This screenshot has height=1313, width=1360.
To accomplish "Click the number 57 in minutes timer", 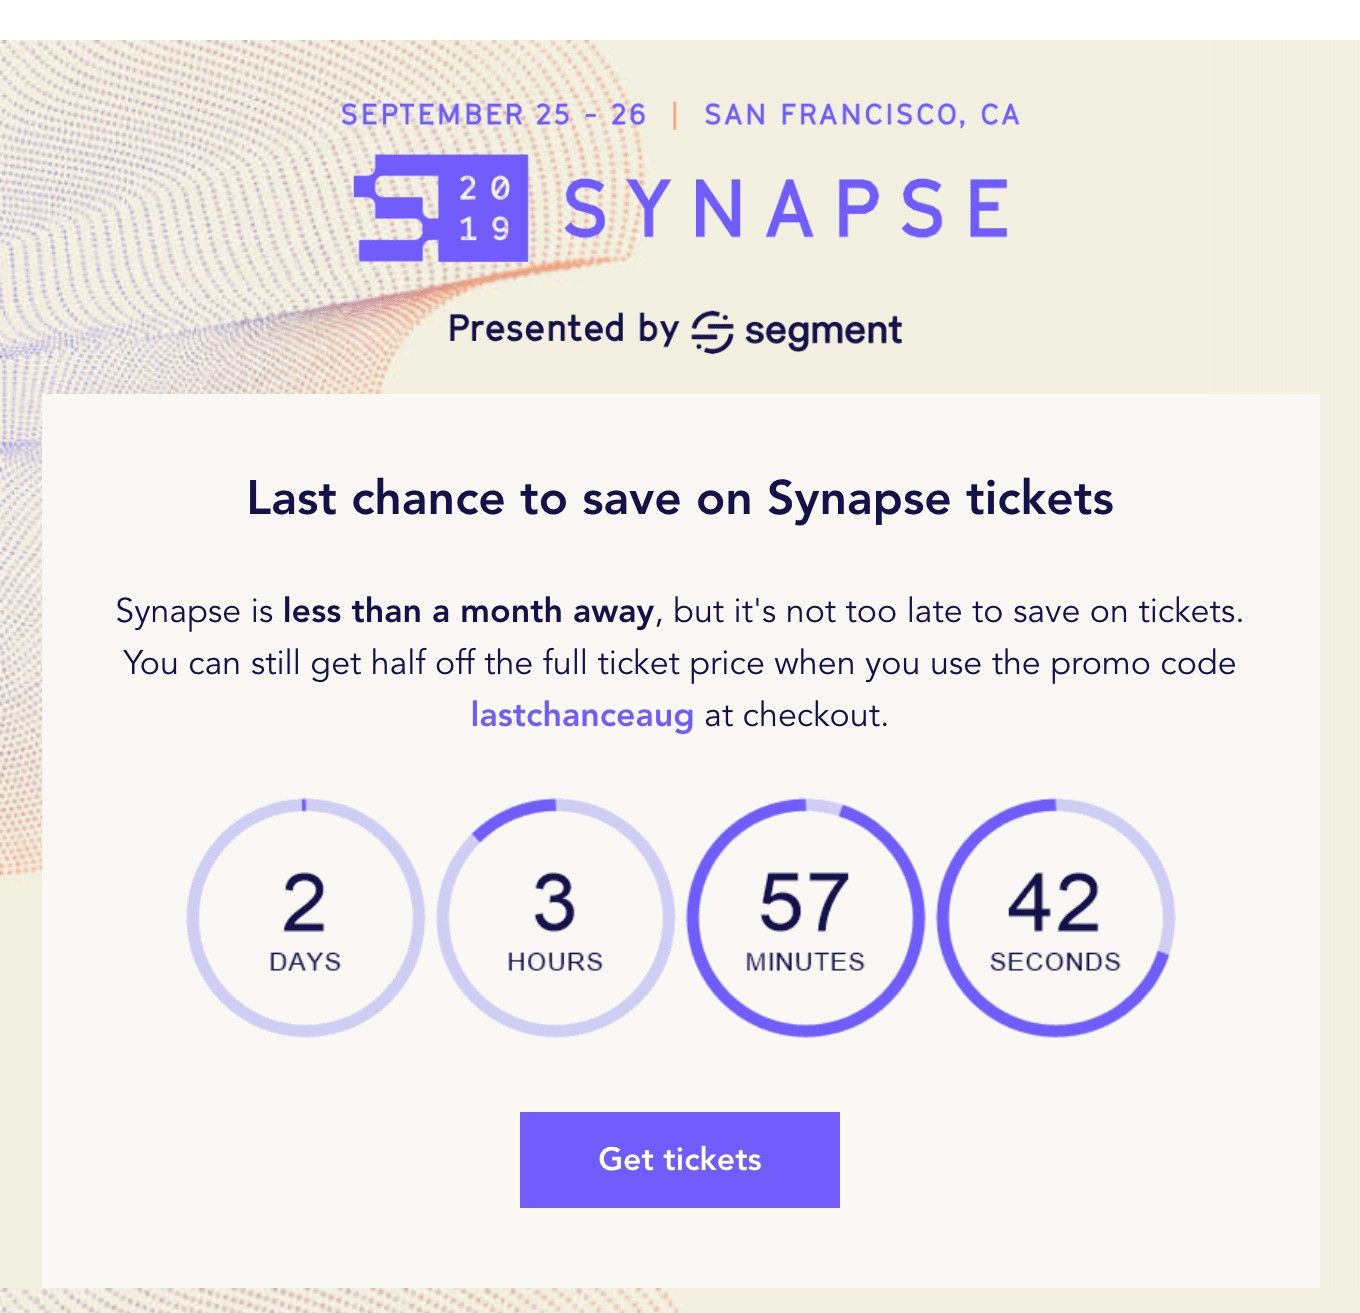I will point(804,902).
